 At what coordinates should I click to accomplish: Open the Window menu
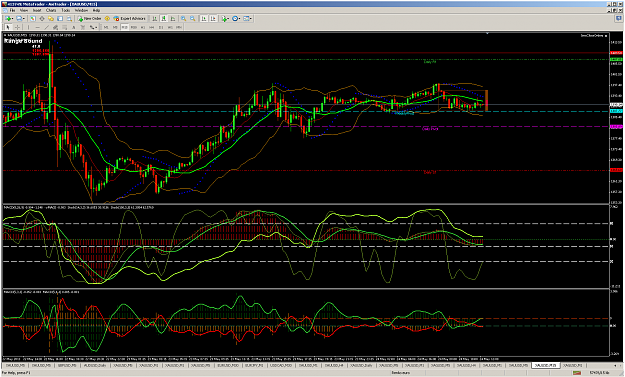click(x=82, y=10)
